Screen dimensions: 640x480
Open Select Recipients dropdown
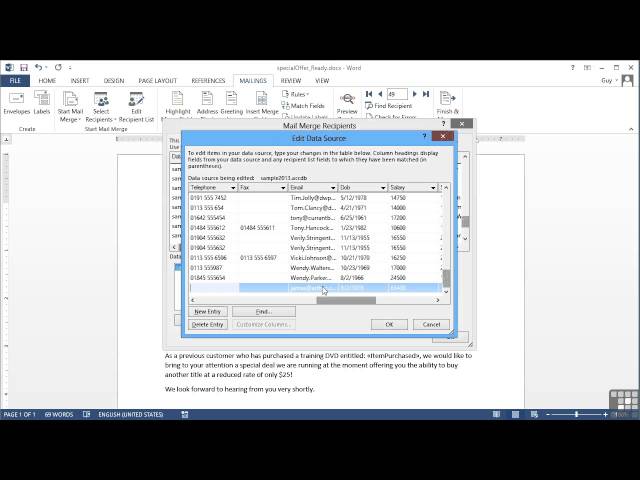(x=101, y=107)
